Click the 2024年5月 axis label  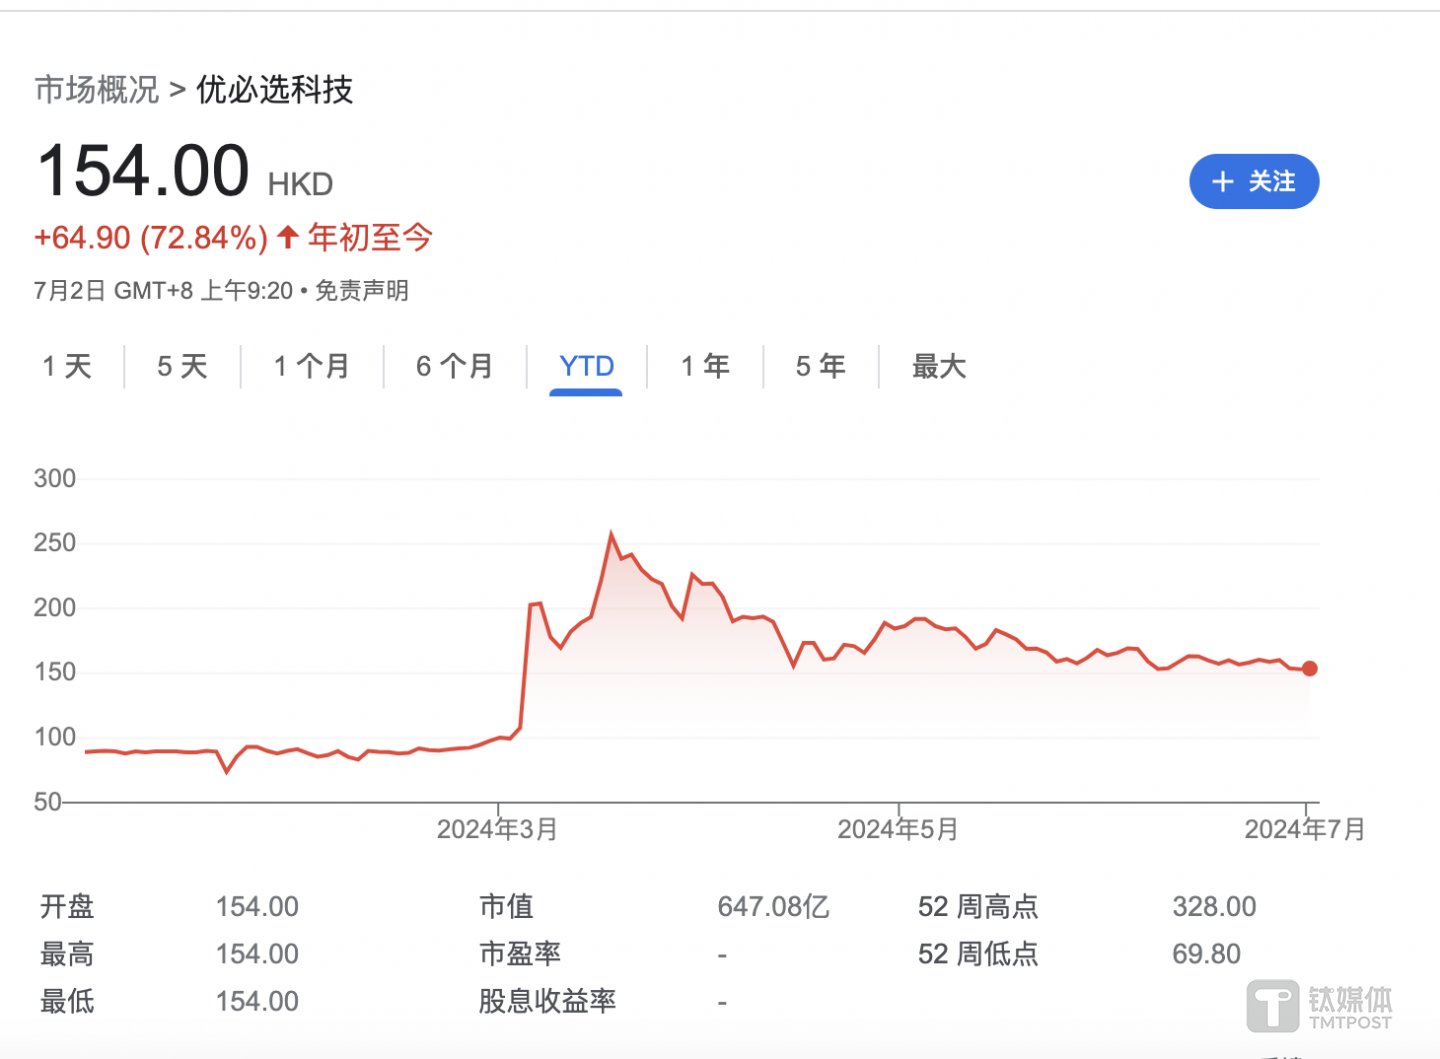pyautogui.click(x=897, y=829)
